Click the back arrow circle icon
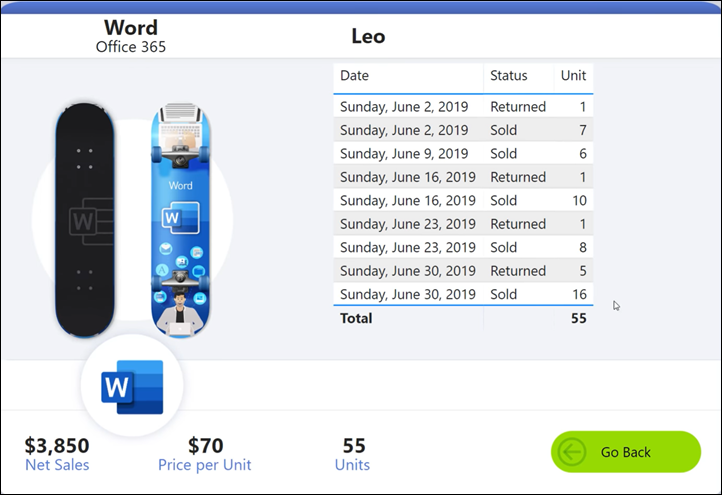 pyautogui.click(x=573, y=452)
